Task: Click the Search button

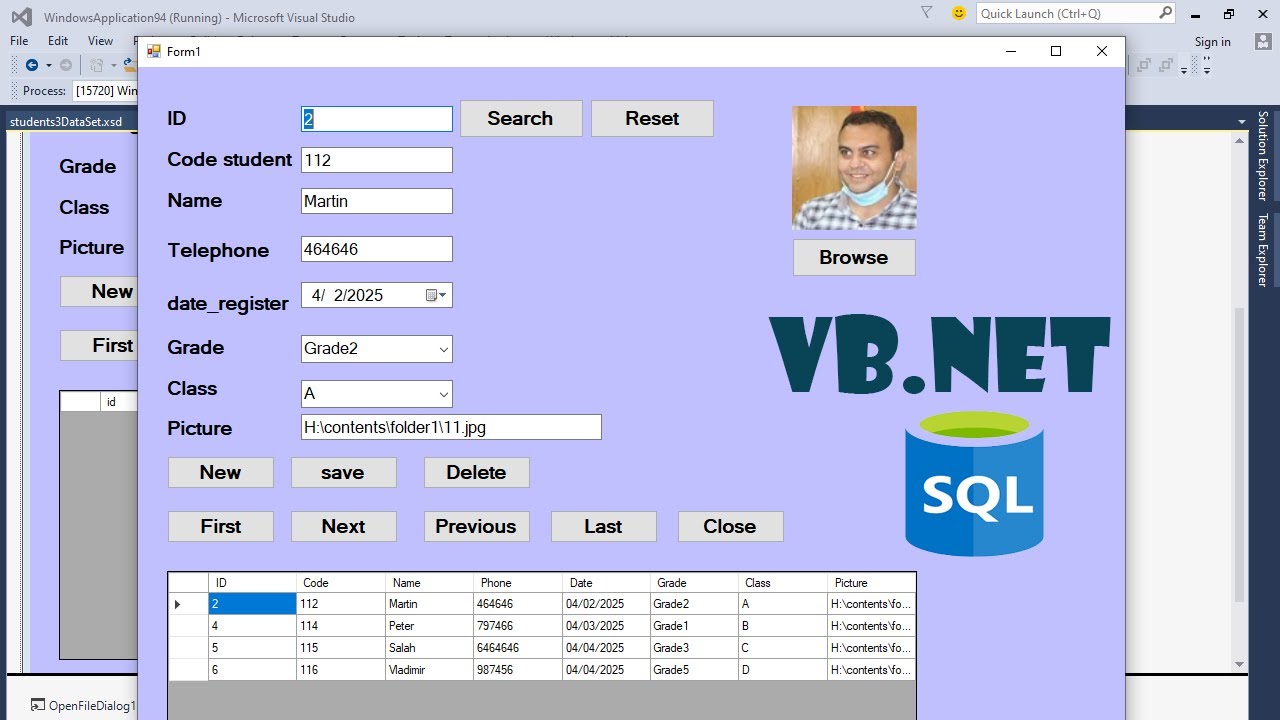Action: tap(521, 118)
